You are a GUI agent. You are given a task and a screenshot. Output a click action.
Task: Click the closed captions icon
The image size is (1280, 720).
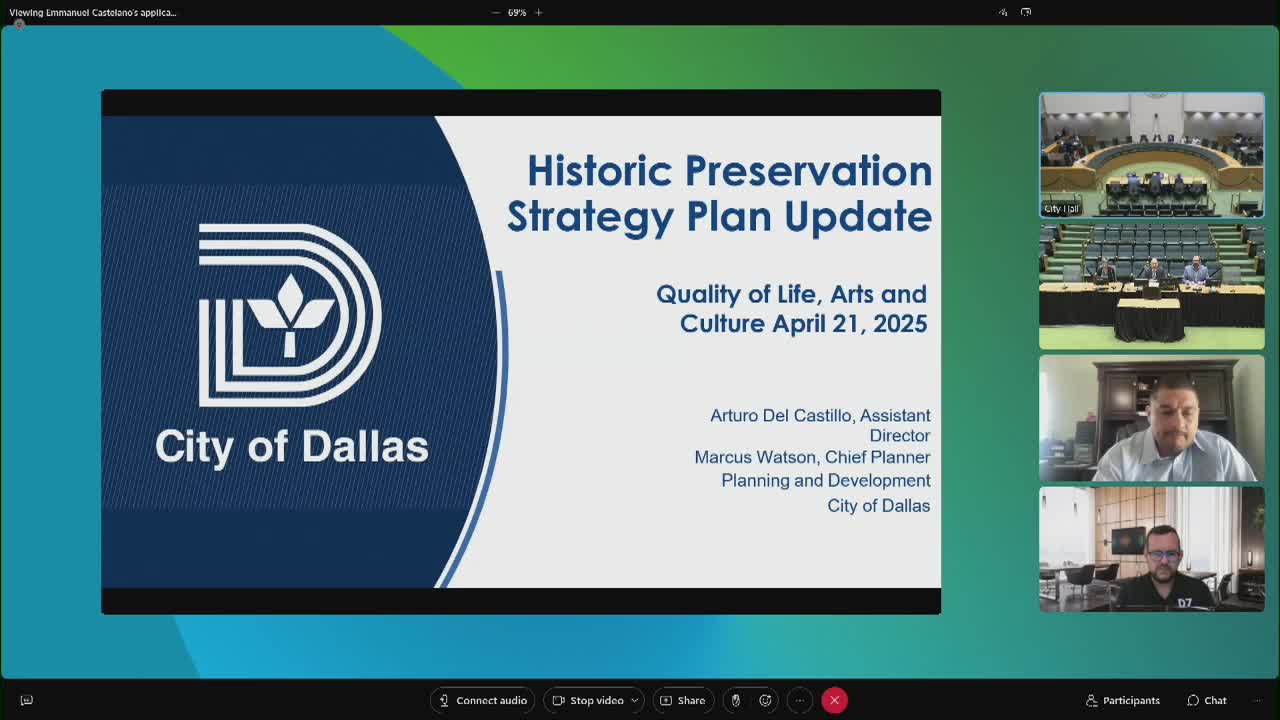[x=27, y=699]
